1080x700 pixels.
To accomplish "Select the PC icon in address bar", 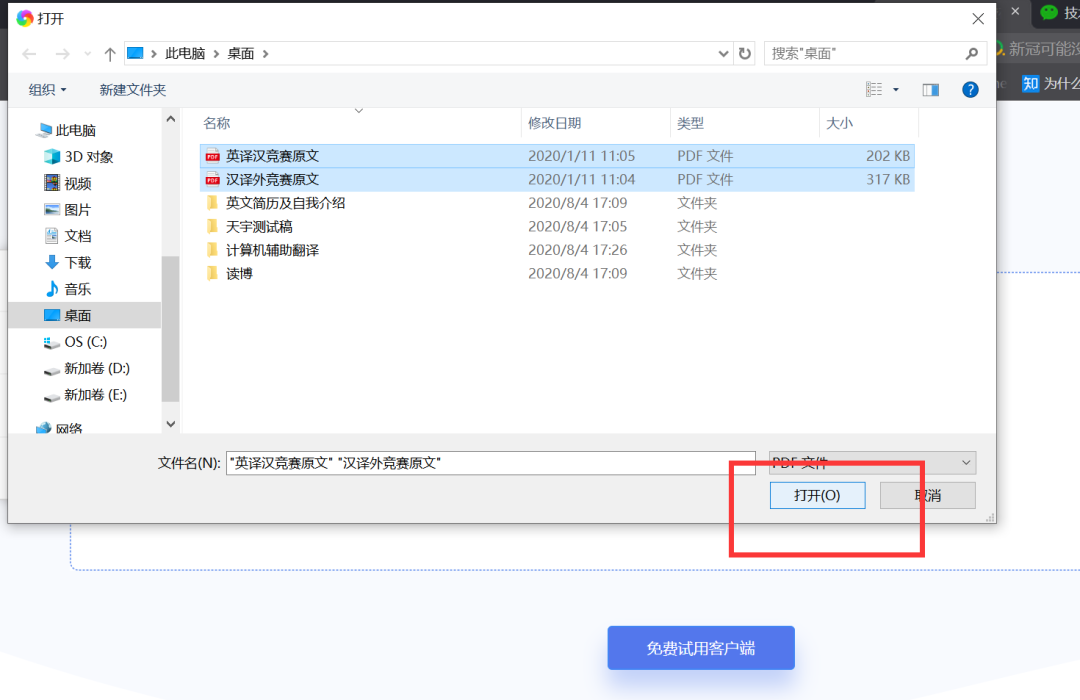I will pos(135,53).
